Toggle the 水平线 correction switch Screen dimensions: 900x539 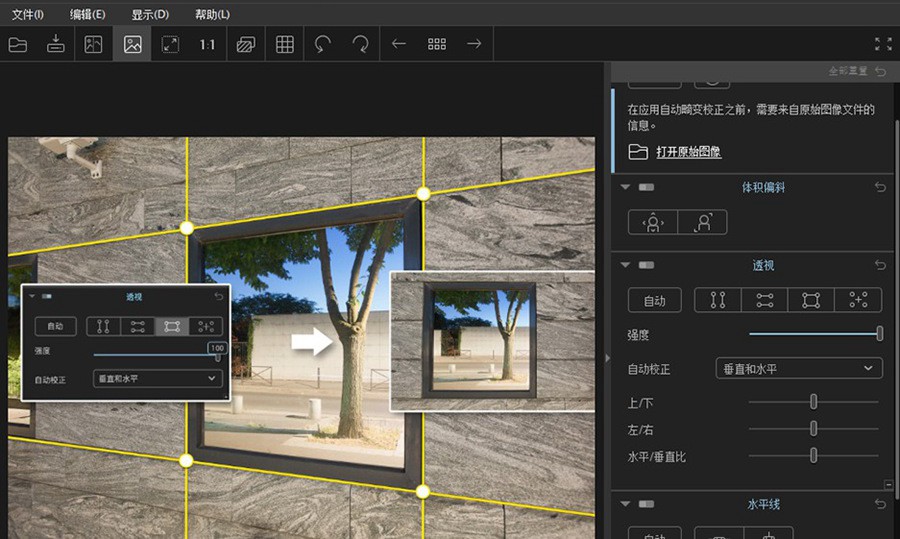[646, 504]
